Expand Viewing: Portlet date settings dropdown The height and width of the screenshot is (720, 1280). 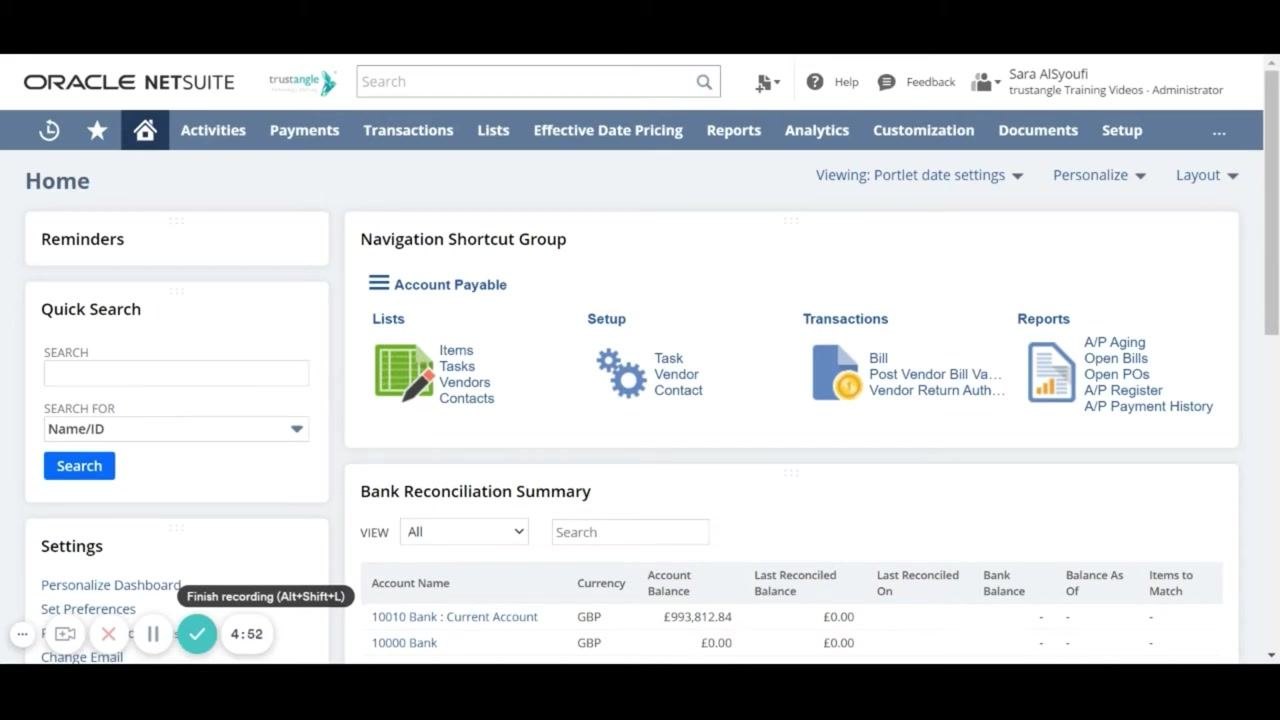click(919, 175)
